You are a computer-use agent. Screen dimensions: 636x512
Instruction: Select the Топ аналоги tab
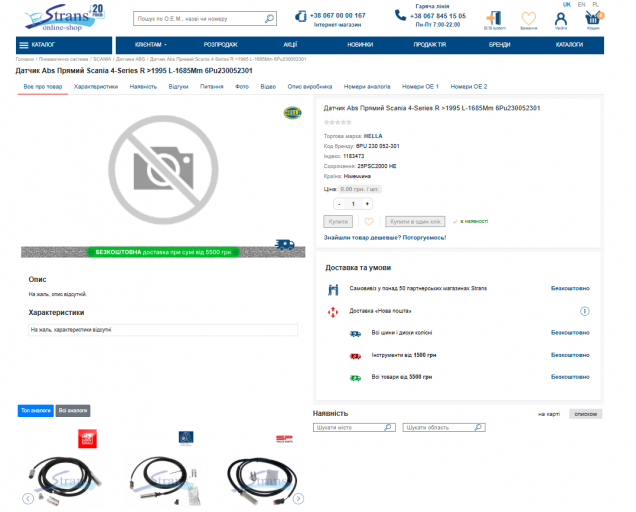(x=36, y=411)
